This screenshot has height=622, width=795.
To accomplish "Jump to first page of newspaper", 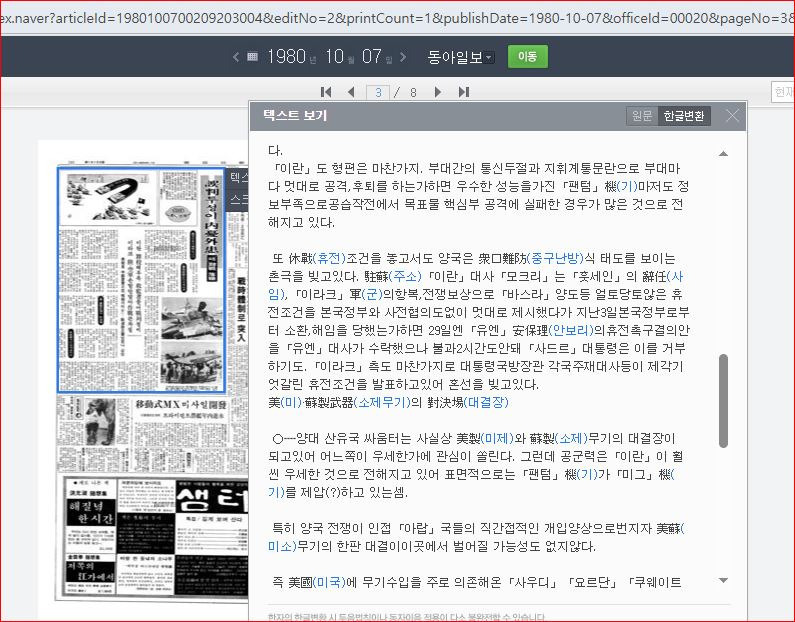I will tap(326, 92).
